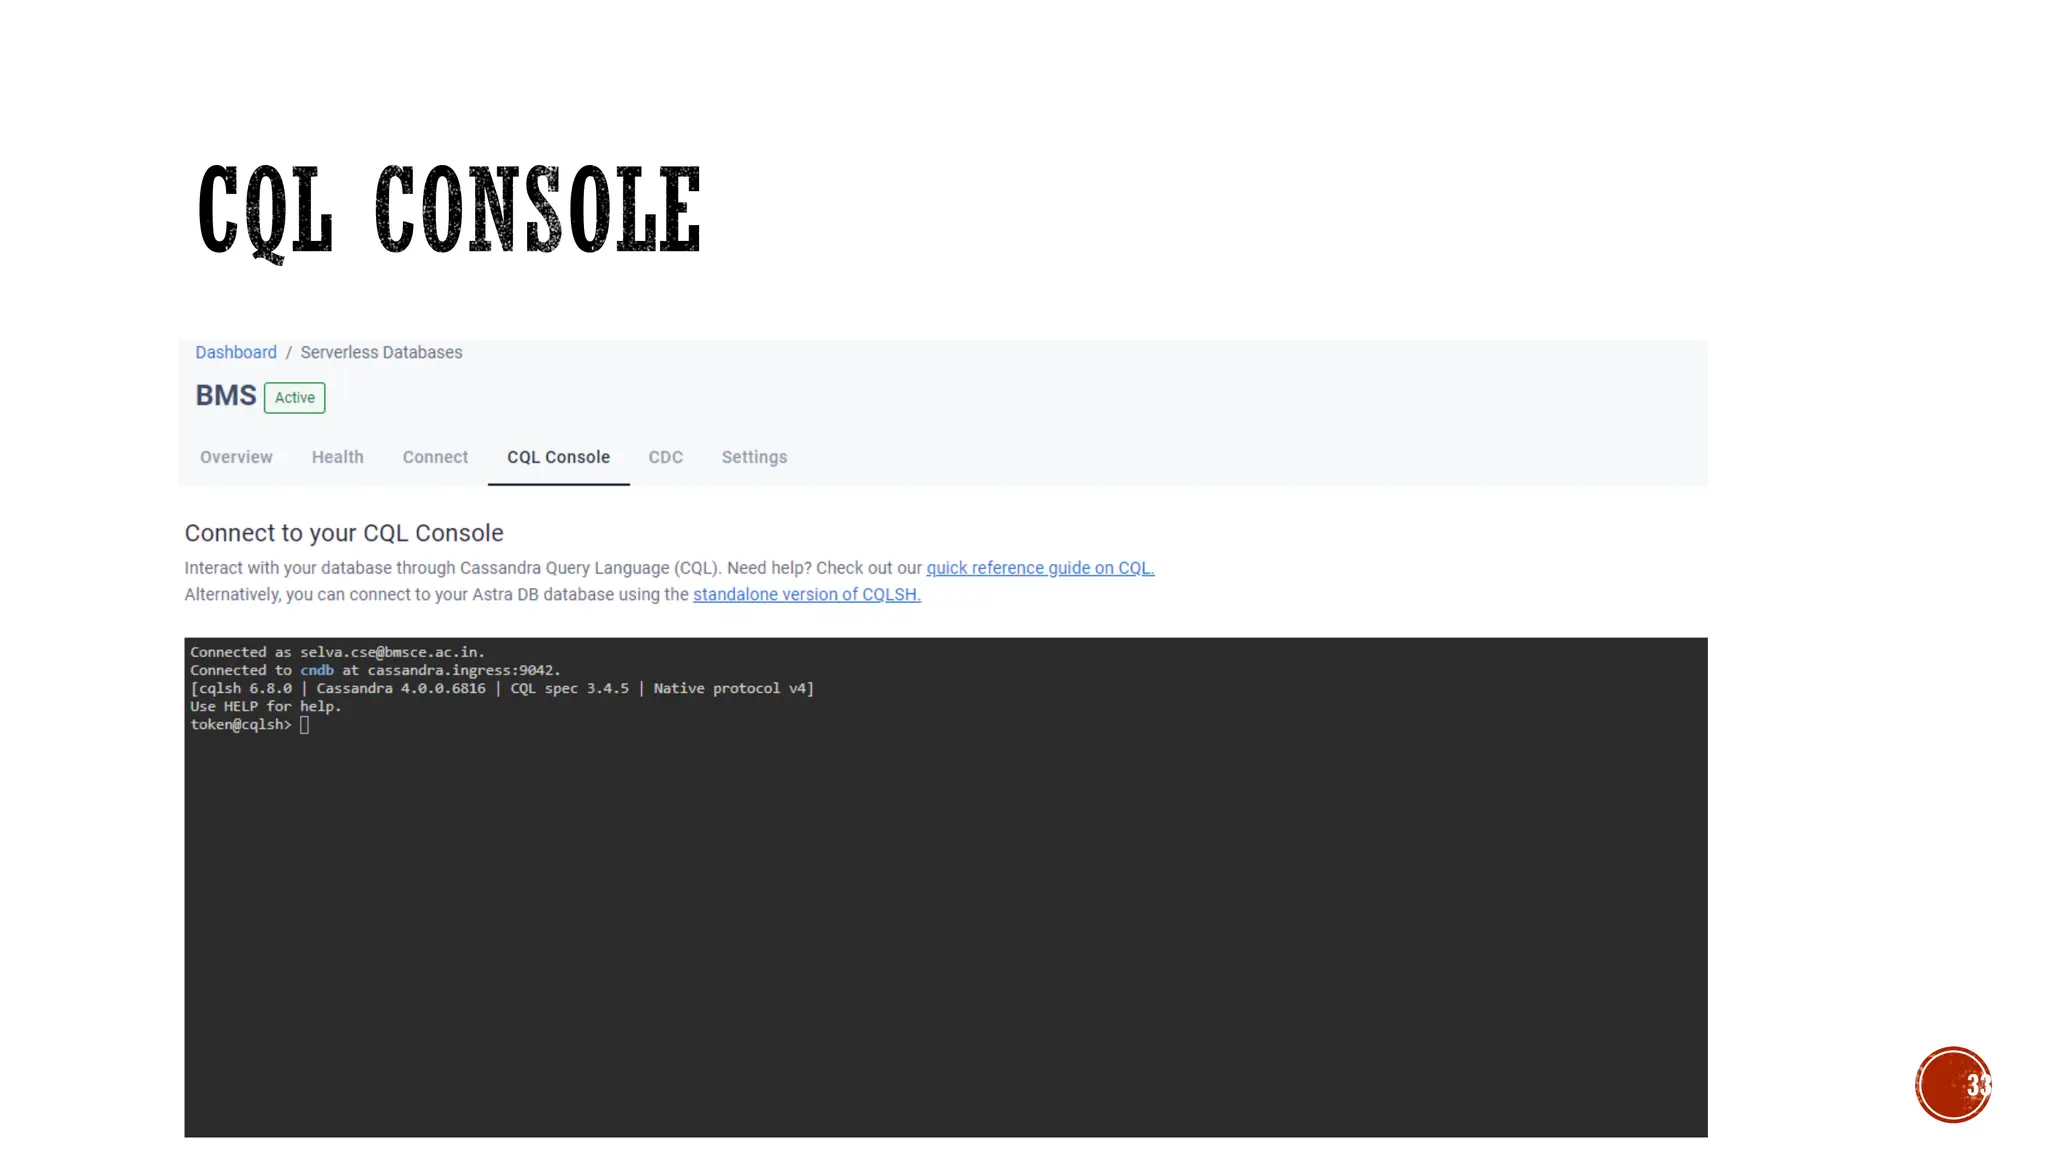Click the Serverless Databases breadcrumb
This screenshot has height=1152, width=2048.
coord(381,352)
